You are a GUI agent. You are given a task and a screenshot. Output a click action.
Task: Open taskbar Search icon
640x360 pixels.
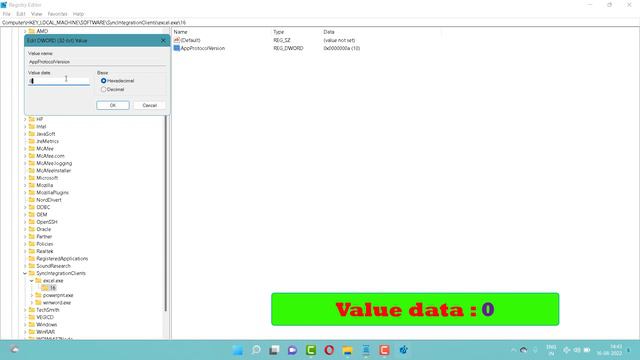(x=256, y=350)
